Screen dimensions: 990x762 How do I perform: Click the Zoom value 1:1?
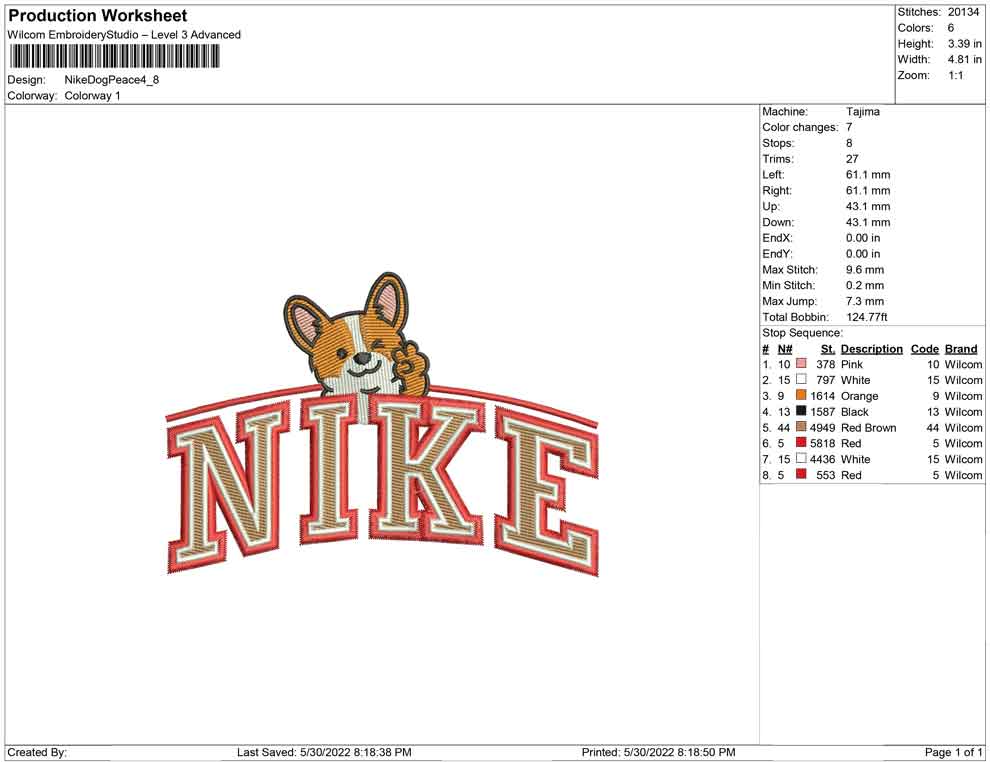tap(956, 75)
